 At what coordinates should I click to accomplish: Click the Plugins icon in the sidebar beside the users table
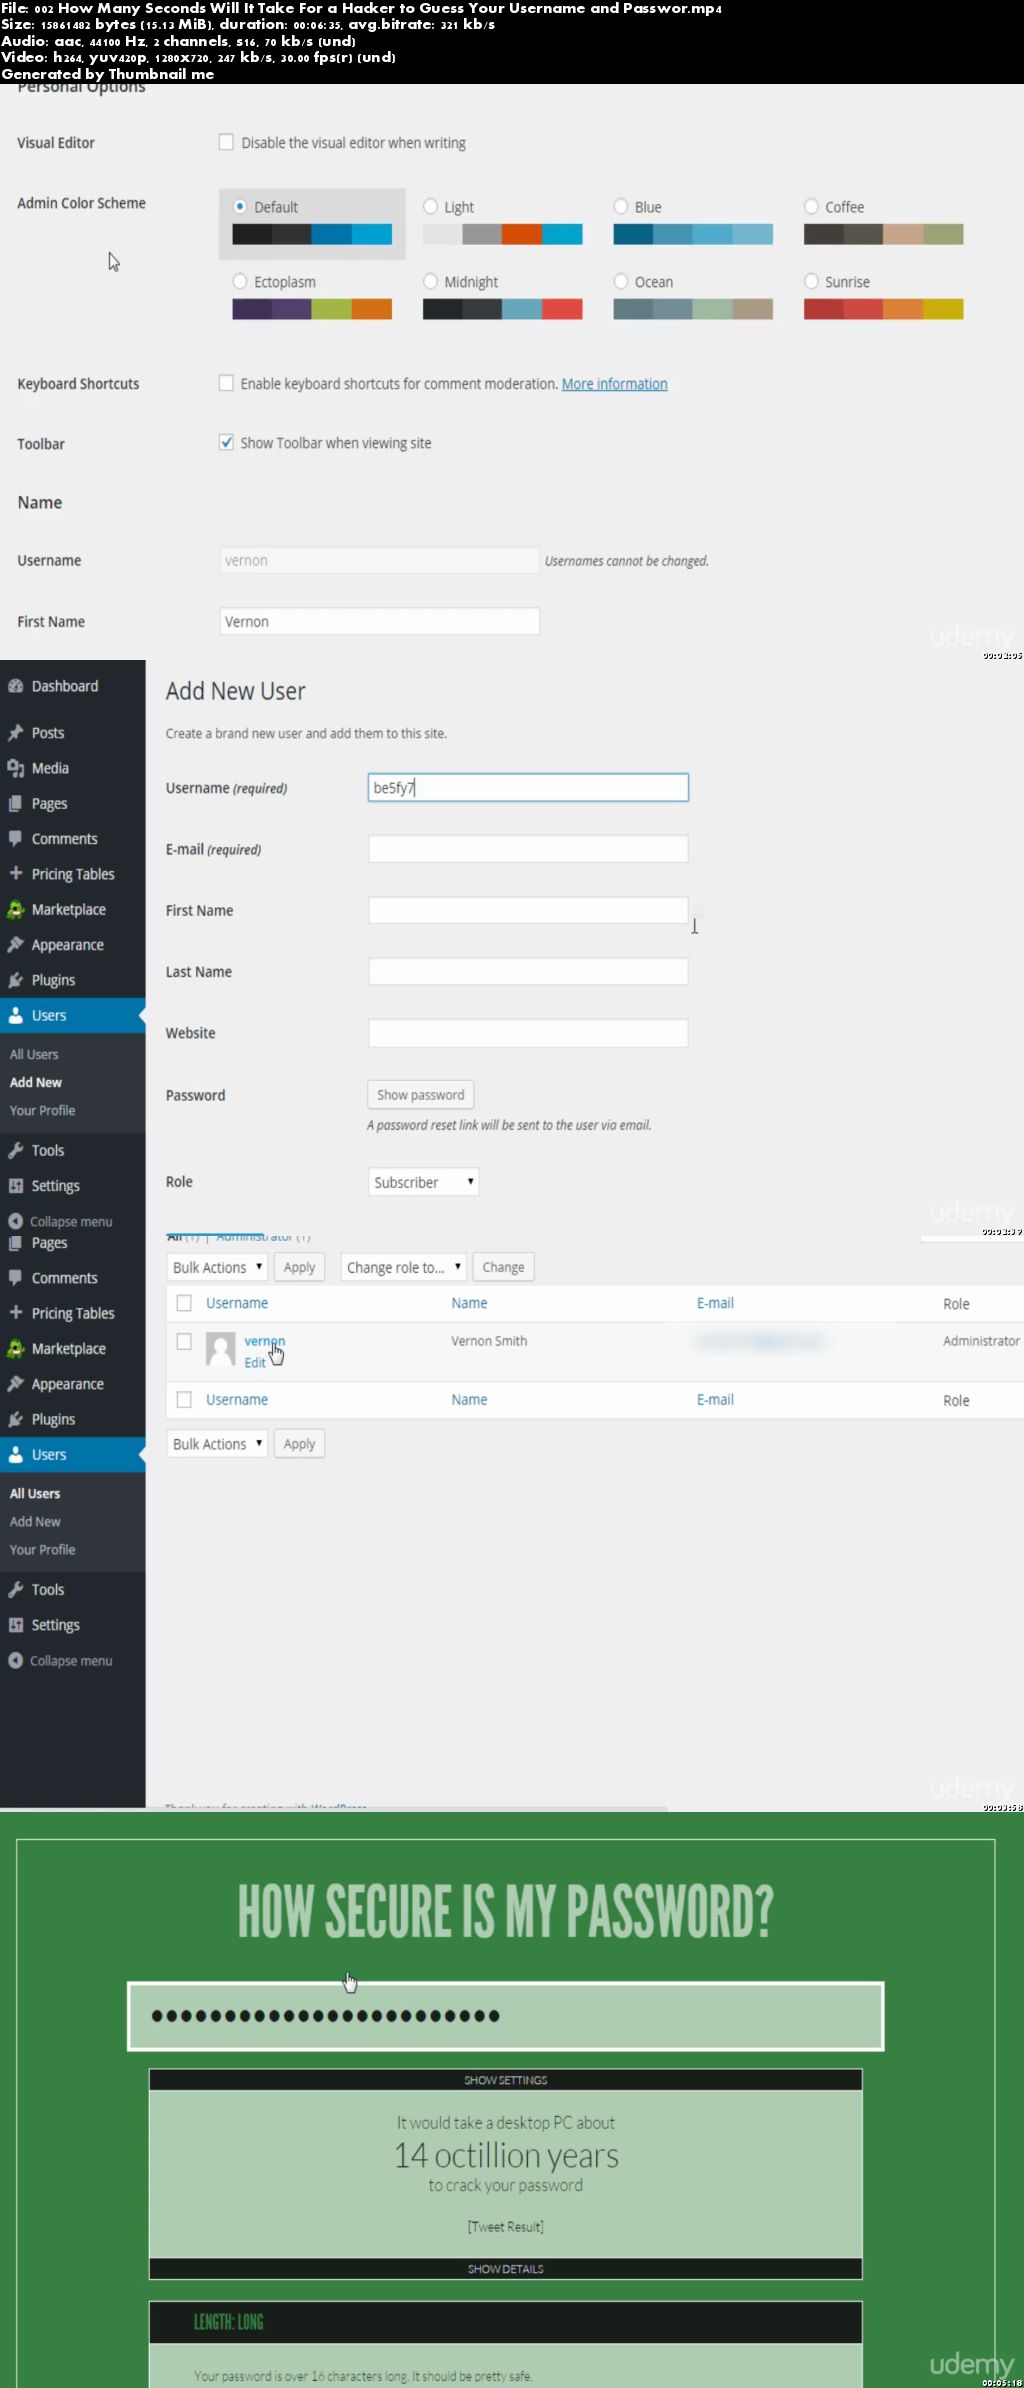[15, 1419]
